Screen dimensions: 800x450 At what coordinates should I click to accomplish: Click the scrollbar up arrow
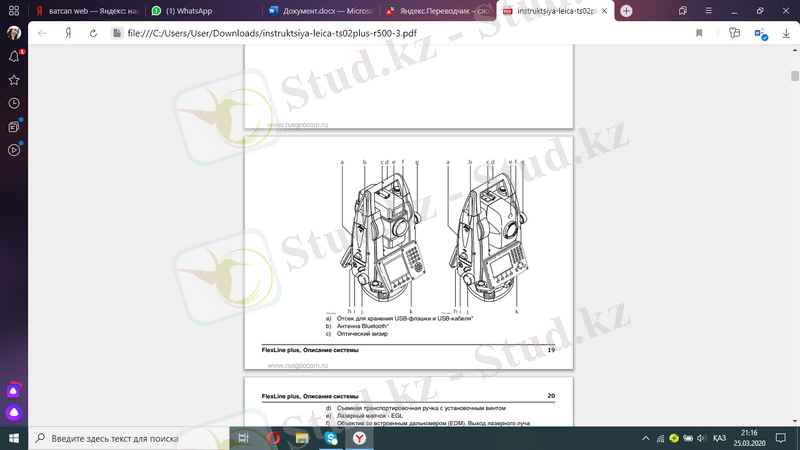pyautogui.click(x=794, y=50)
